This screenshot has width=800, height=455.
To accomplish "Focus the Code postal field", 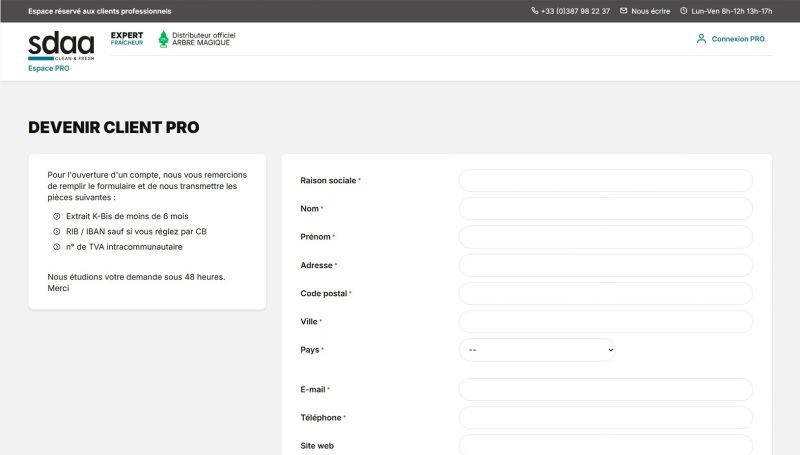I will click(605, 293).
